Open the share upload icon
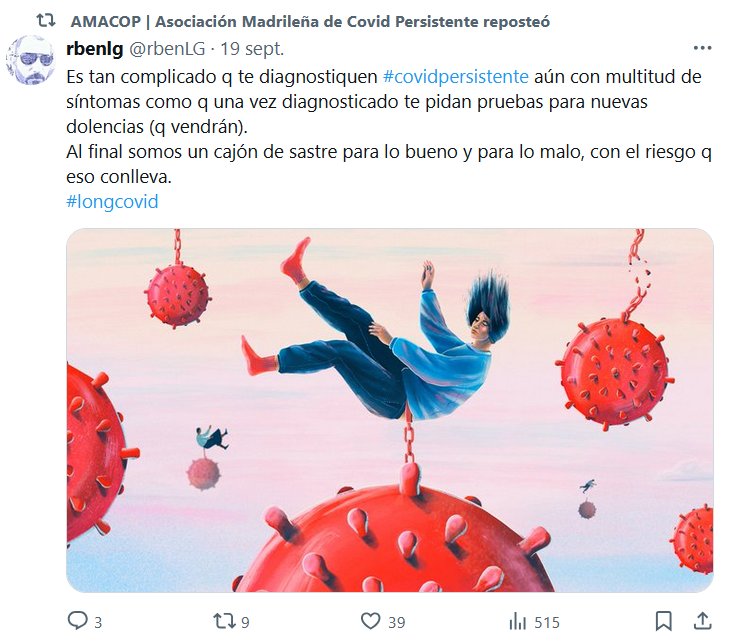 [x=702, y=621]
